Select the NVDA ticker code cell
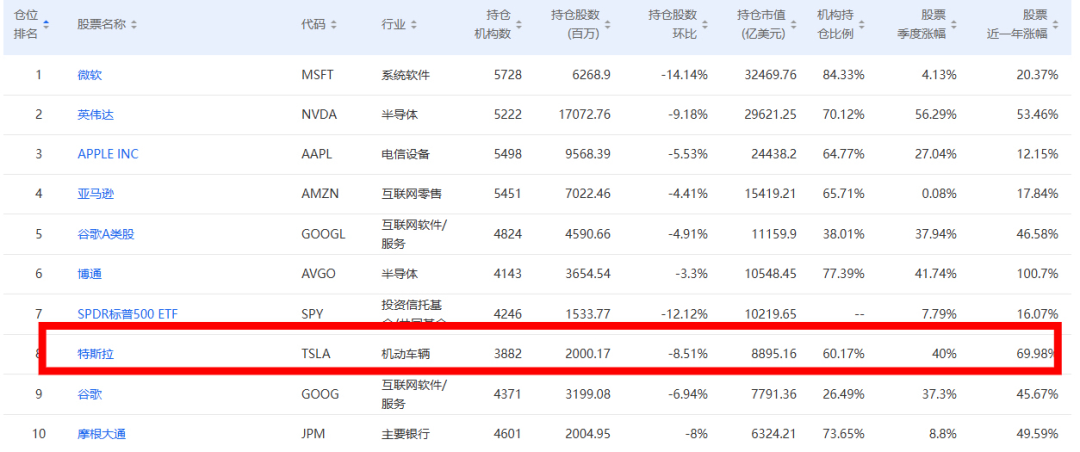Screen dimensions: 1080x452 (319, 115)
